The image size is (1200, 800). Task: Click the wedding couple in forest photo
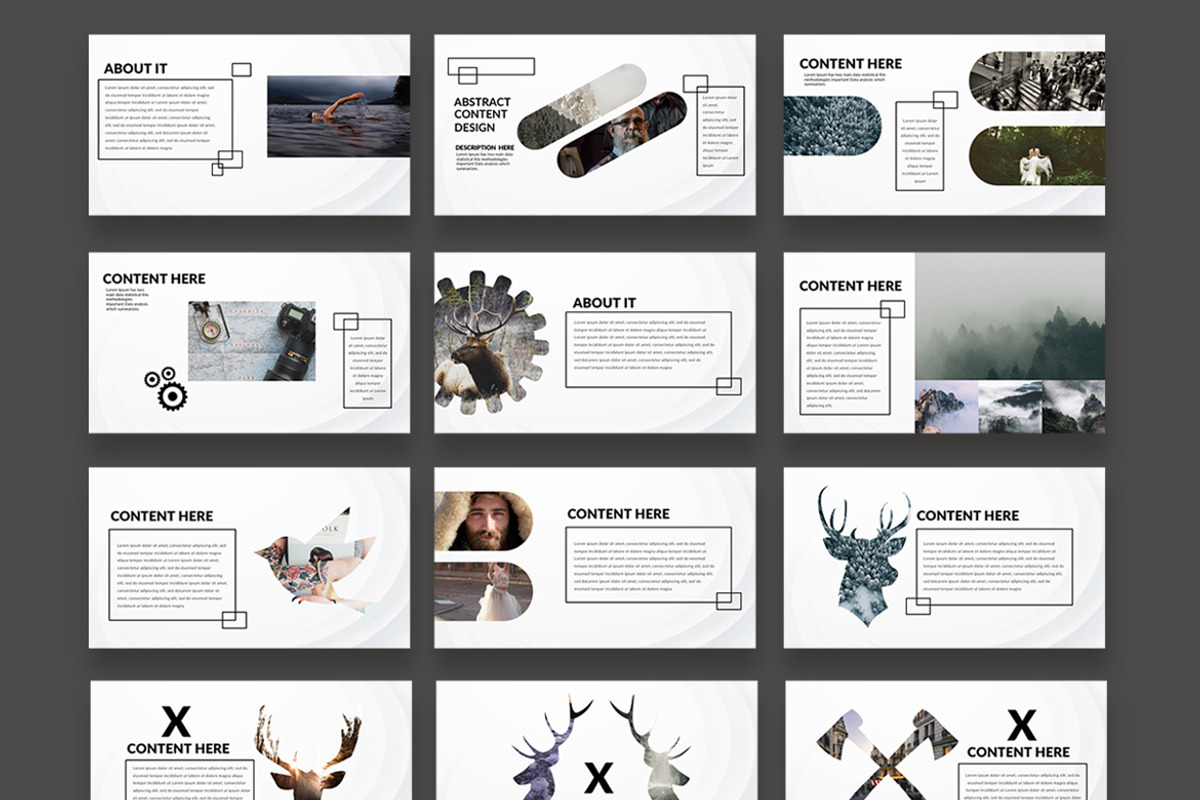tap(1037, 156)
